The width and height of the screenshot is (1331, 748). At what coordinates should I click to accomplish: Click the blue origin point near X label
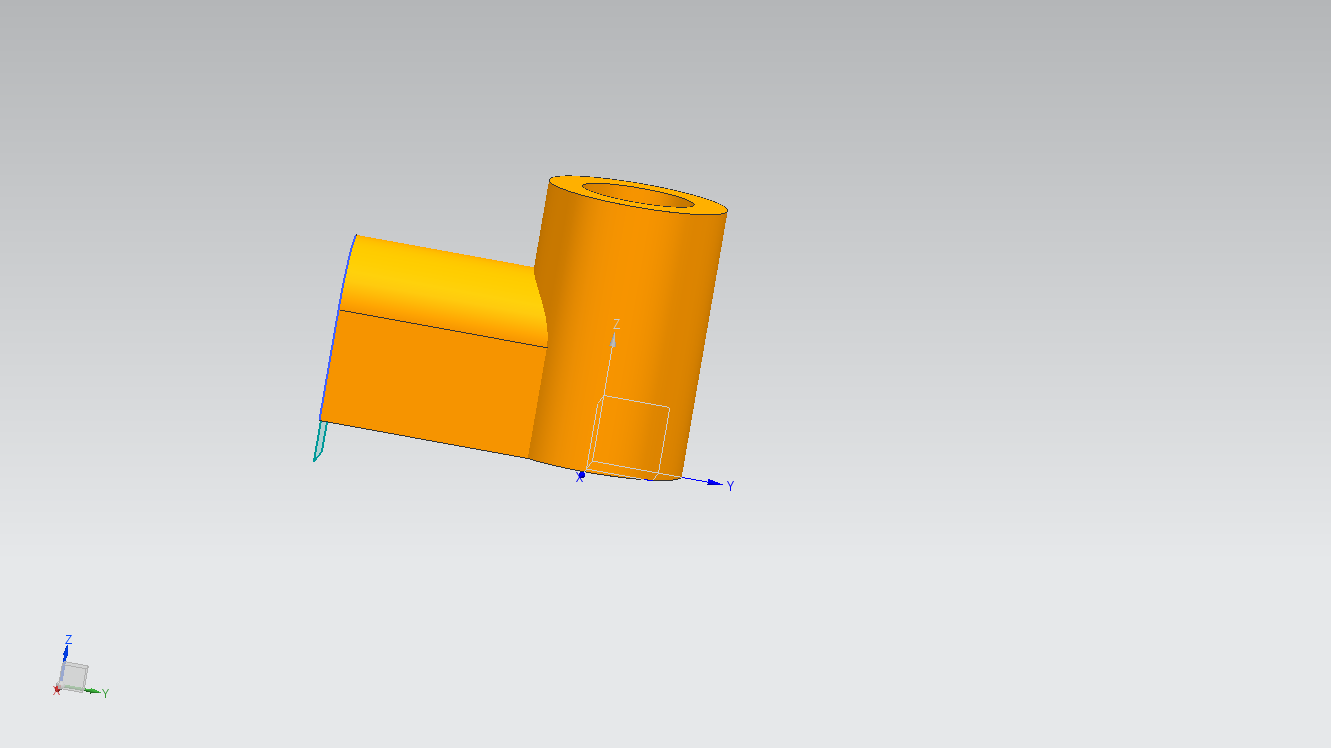pyautogui.click(x=581, y=475)
